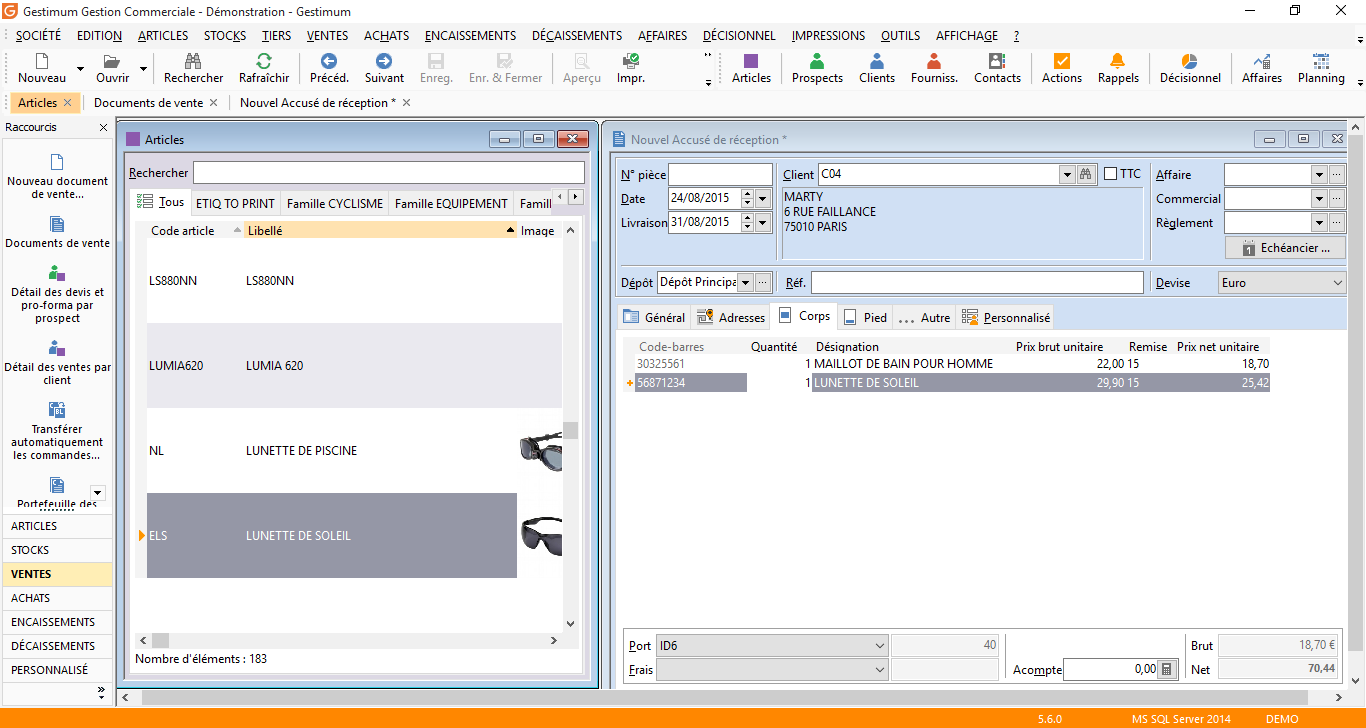This screenshot has width=1366, height=728.
Task: Select the ACHATS sidebar section
Action: click(57, 598)
